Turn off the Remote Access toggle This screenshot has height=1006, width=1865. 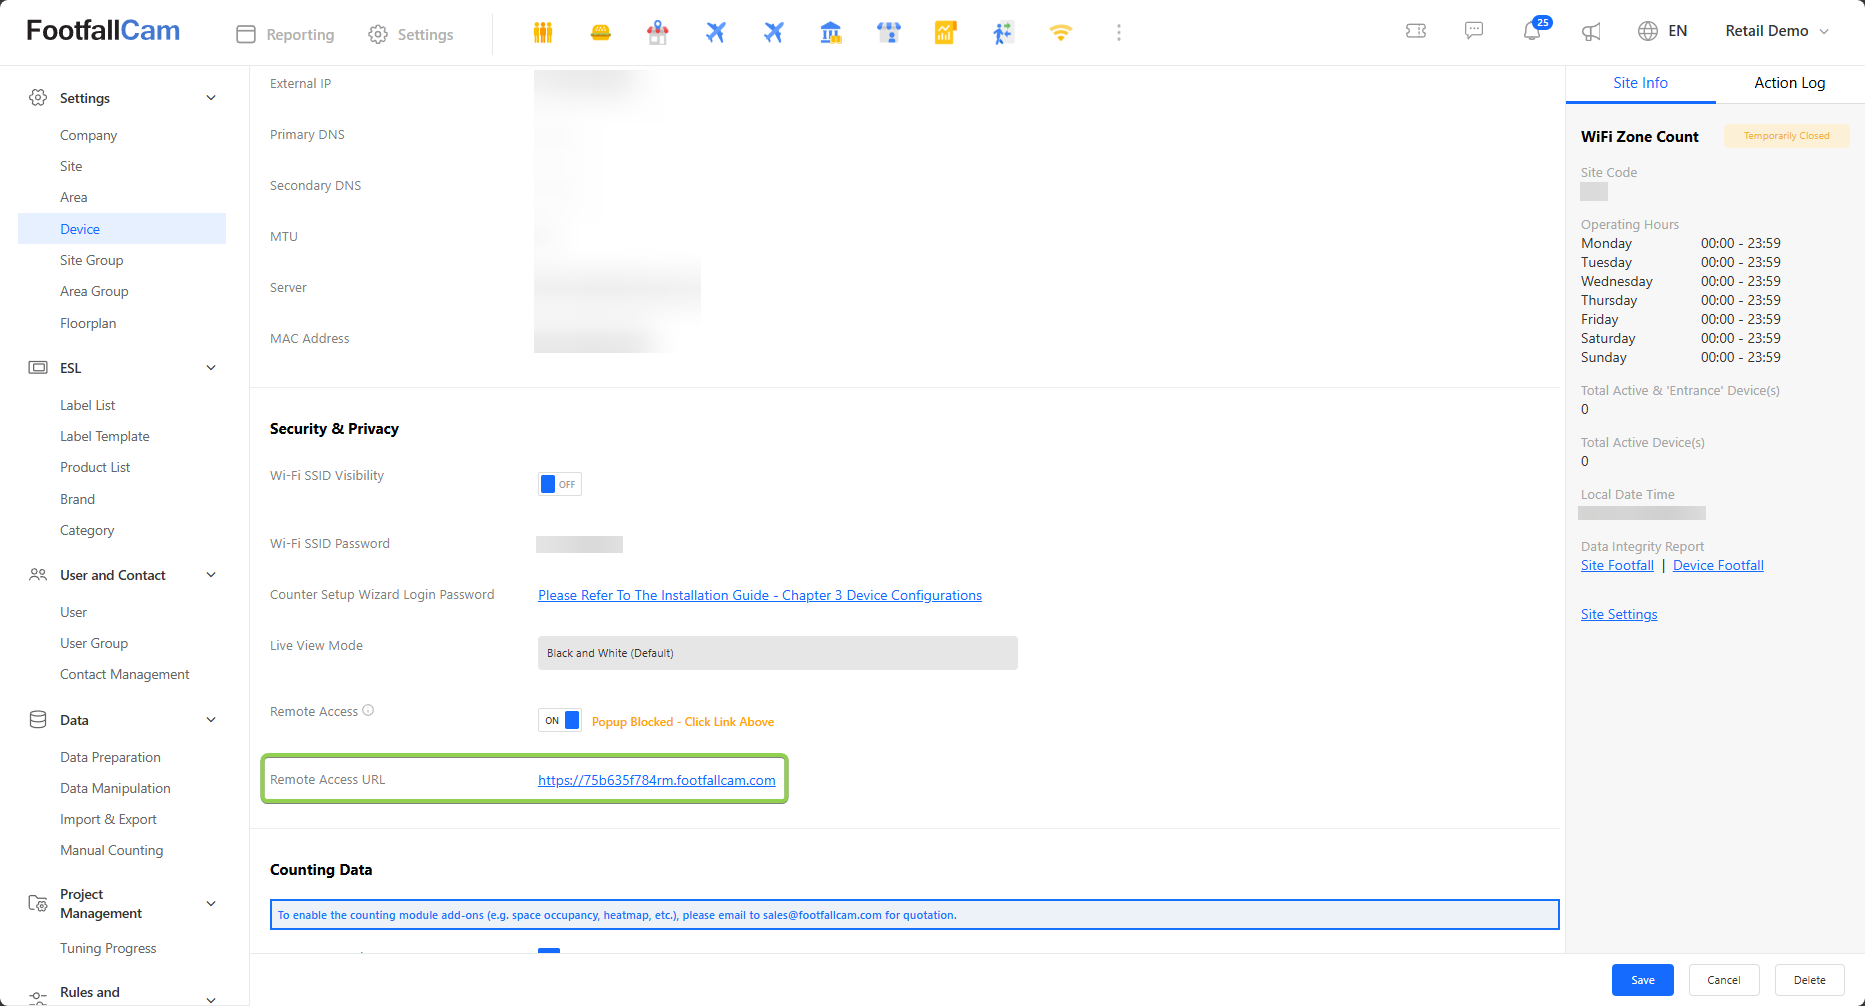[560, 721]
